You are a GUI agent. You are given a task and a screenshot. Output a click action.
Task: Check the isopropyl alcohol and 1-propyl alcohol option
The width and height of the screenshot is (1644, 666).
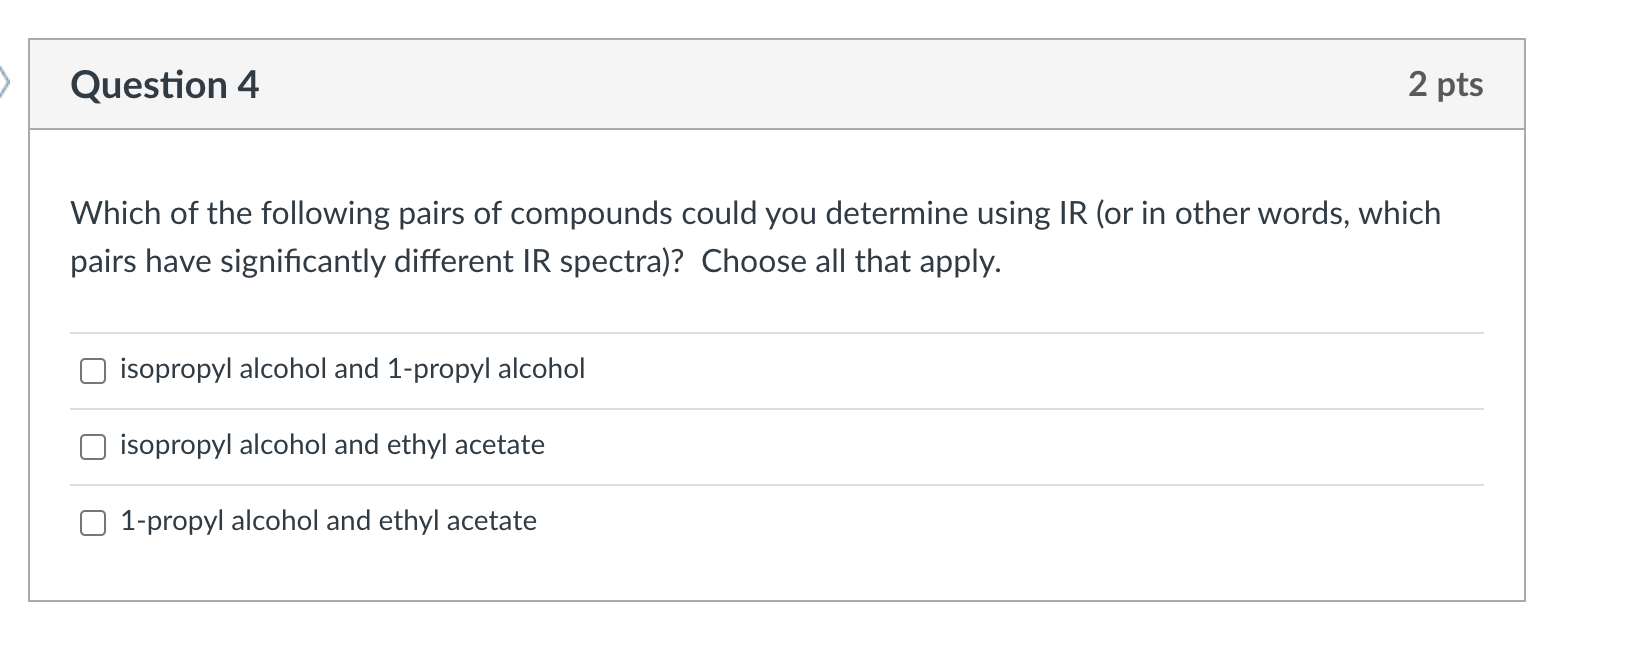[x=93, y=370]
